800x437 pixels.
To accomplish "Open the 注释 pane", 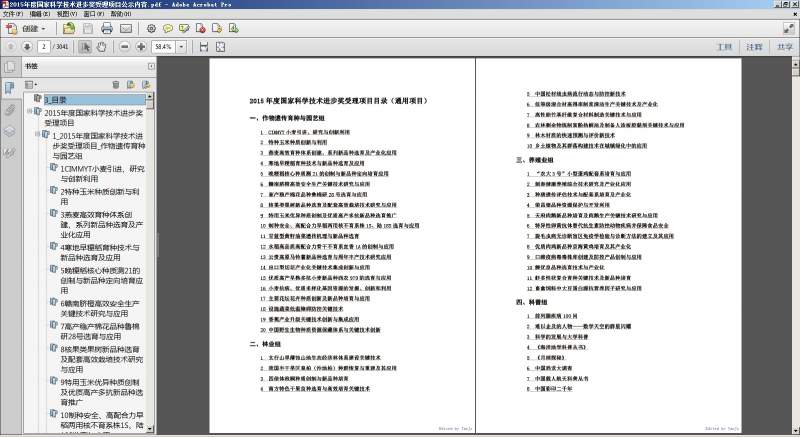I will 754,47.
